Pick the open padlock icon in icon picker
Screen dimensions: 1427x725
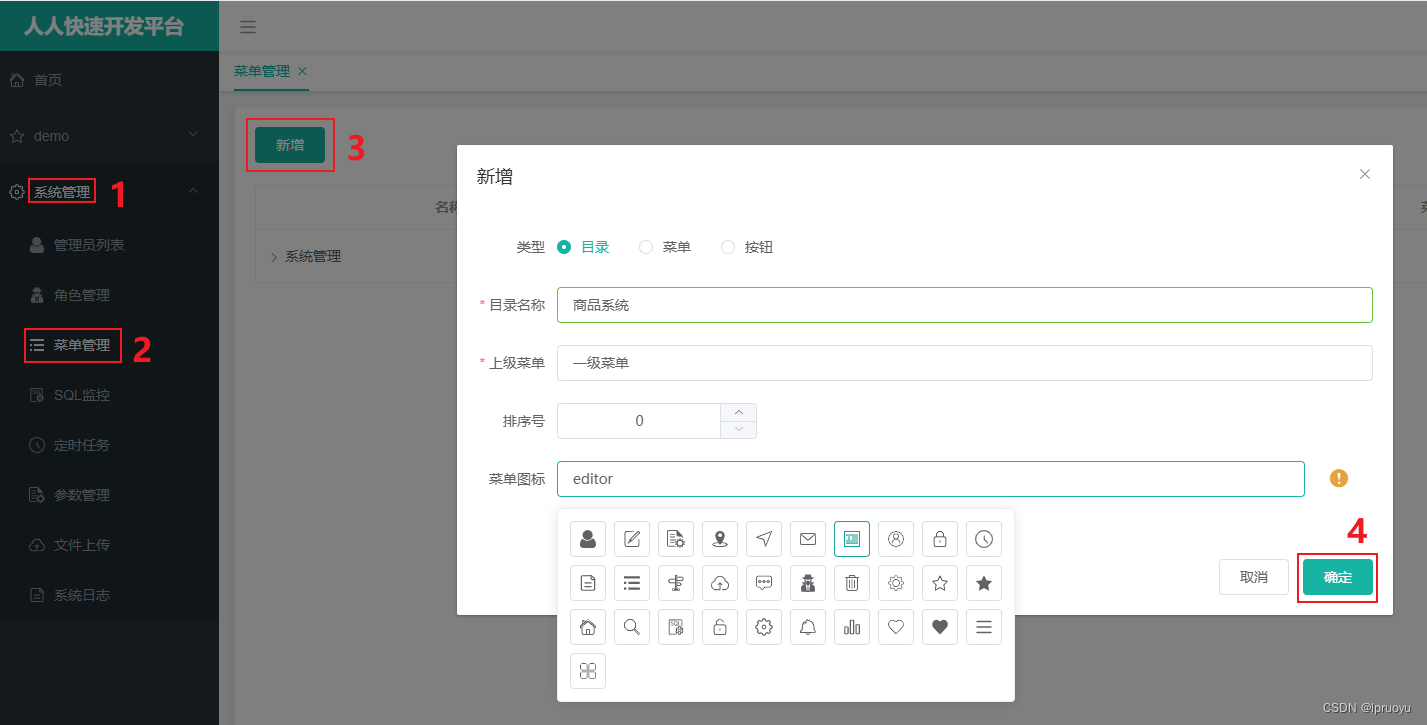[720, 627]
